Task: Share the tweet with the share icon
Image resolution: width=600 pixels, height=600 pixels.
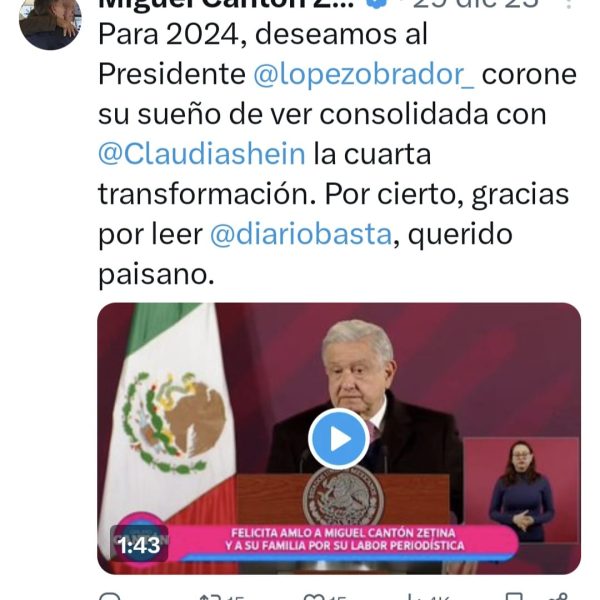Action: (561, 597)
